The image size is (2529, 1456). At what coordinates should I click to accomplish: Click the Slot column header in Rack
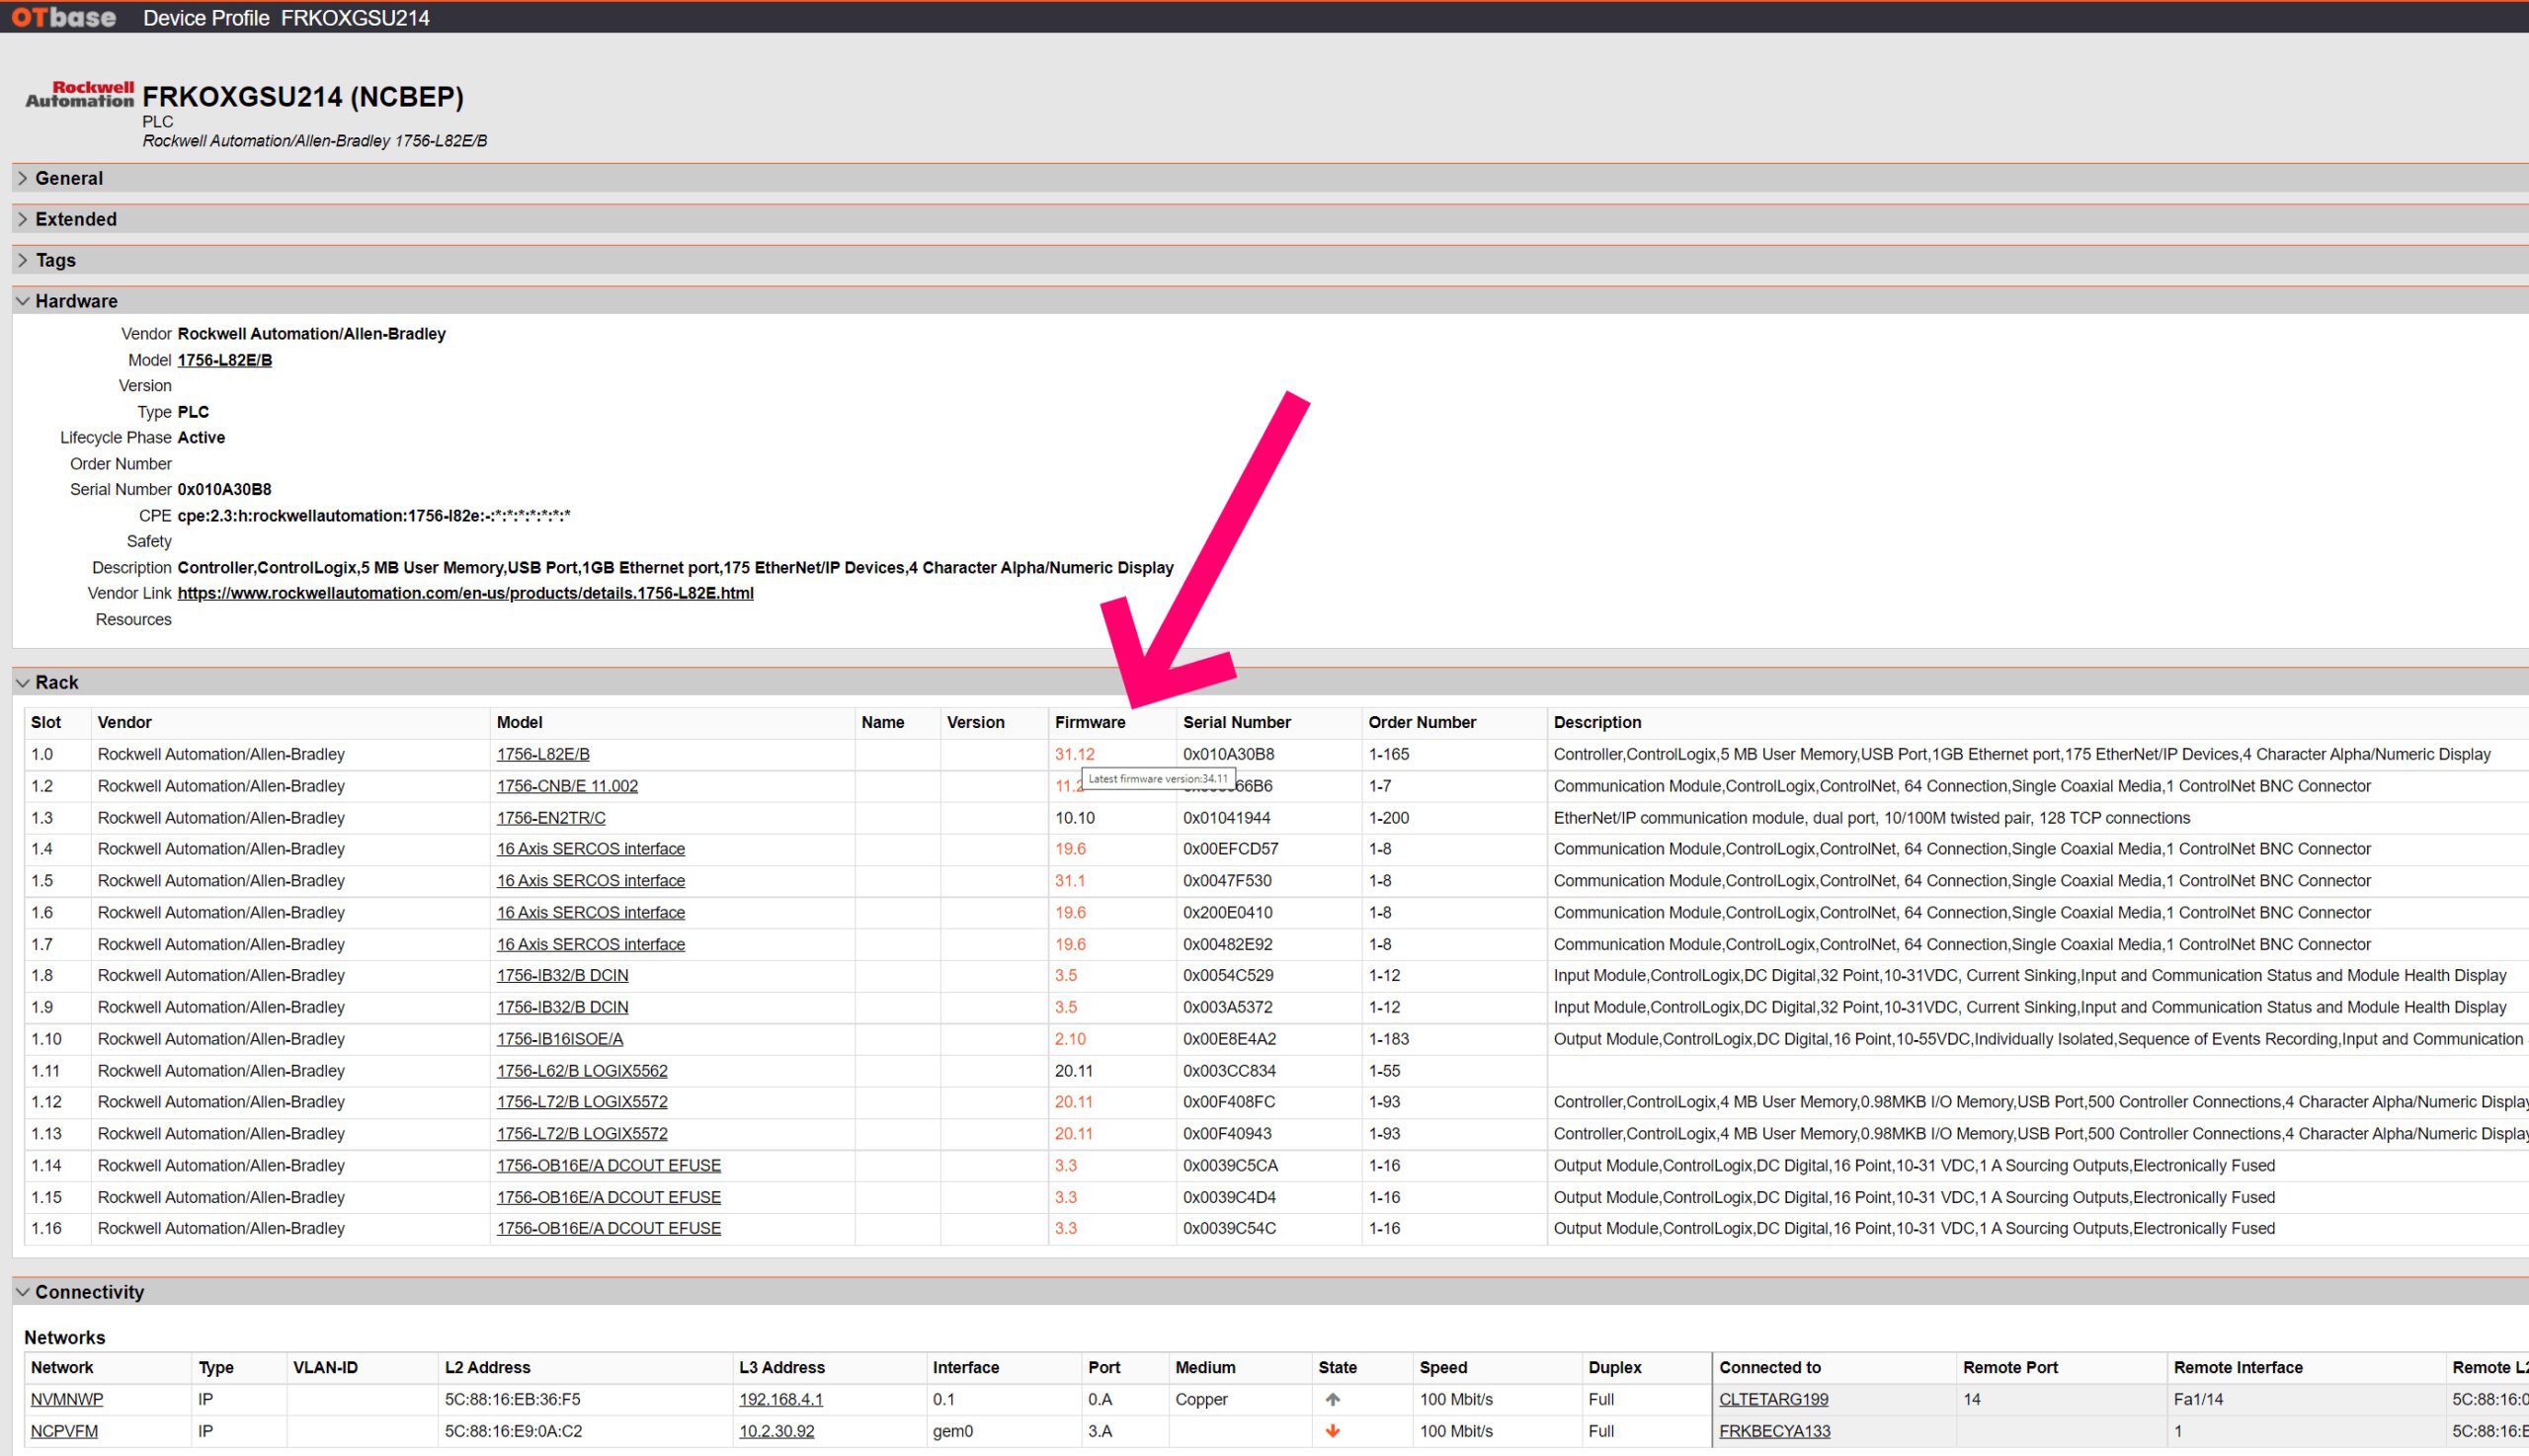pyautogui.click(x=46, y=722)
